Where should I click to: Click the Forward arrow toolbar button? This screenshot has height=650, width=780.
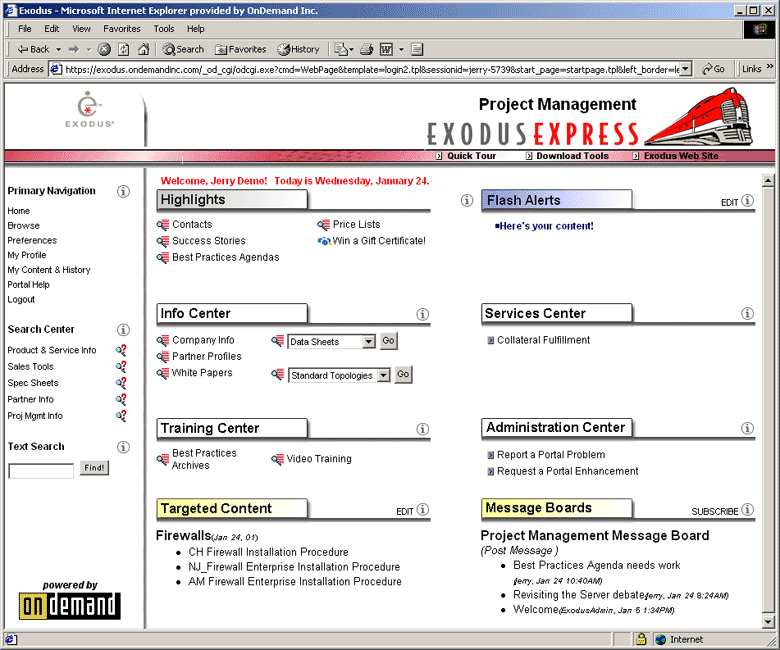point(74,49)
